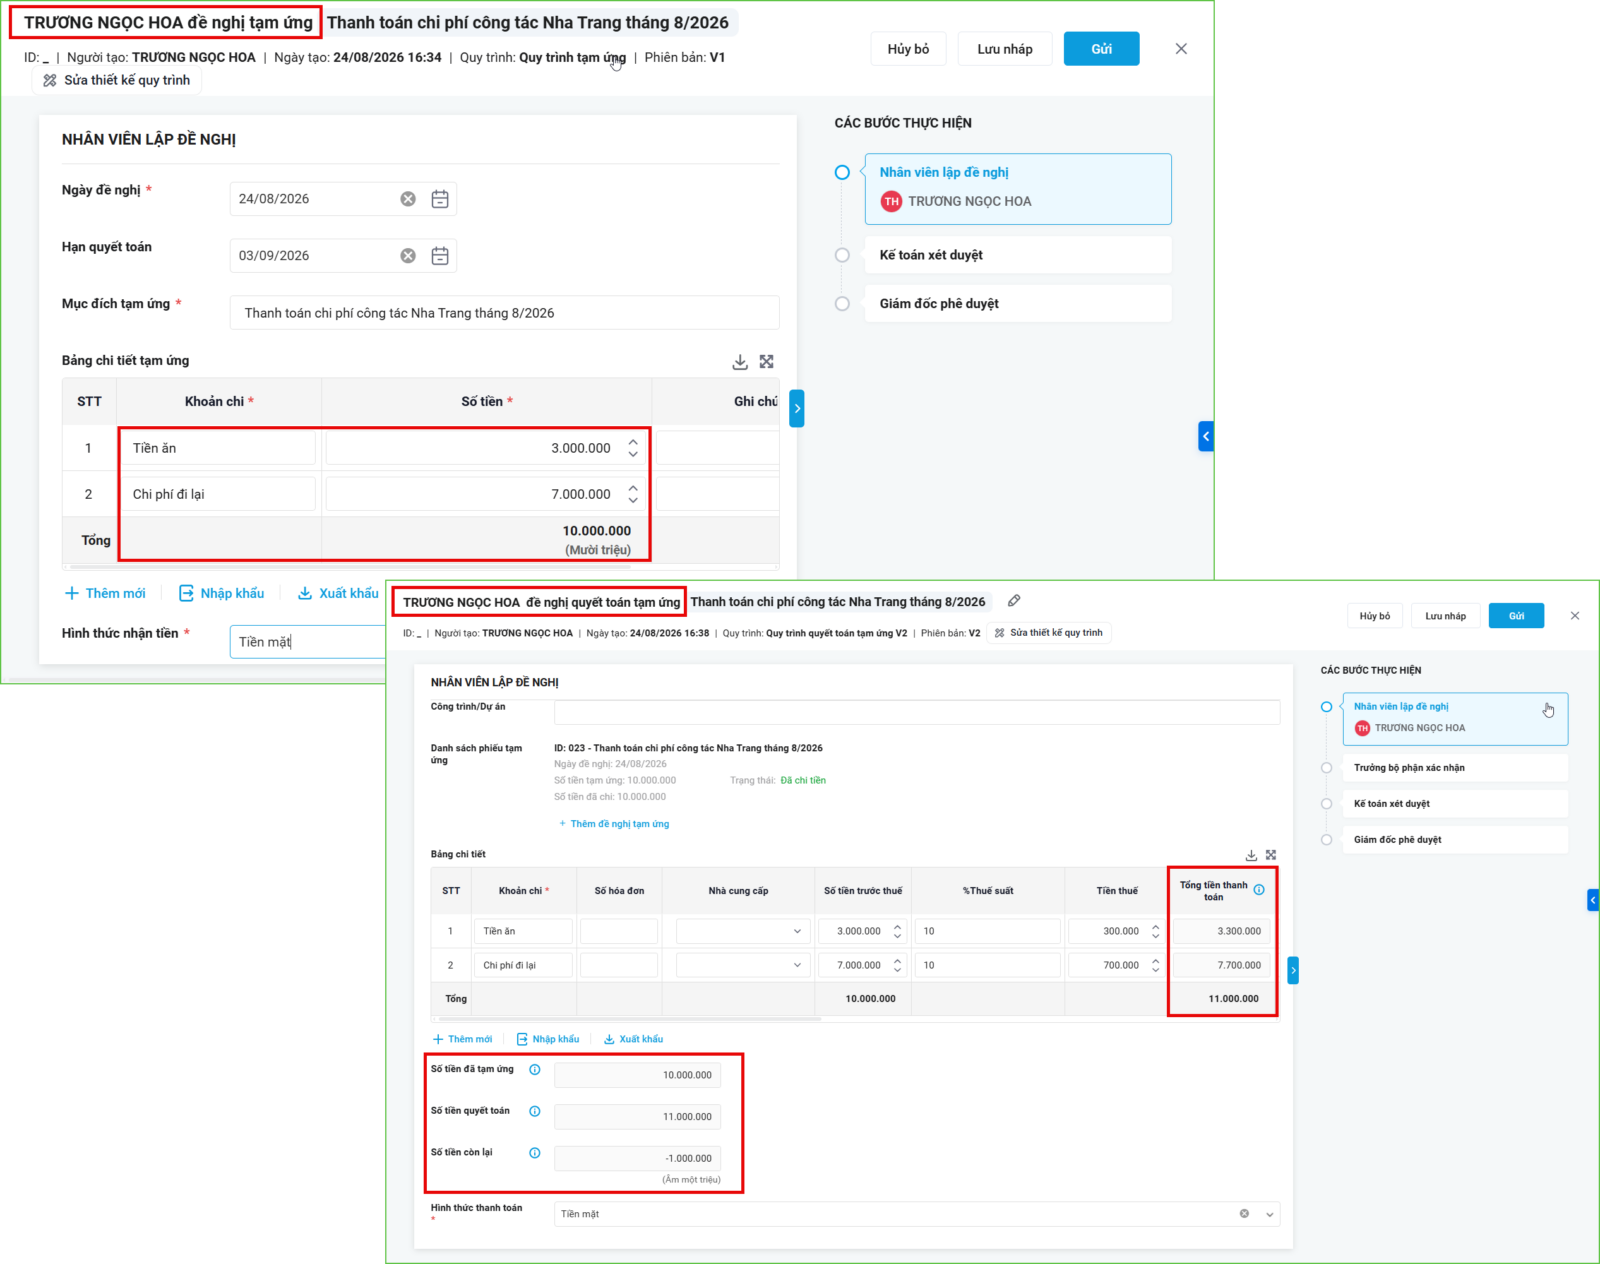The image size is (1600, 1264).
Task: Click Lưu nháp in the advance request form
Action: click(x=1005, y=49)
